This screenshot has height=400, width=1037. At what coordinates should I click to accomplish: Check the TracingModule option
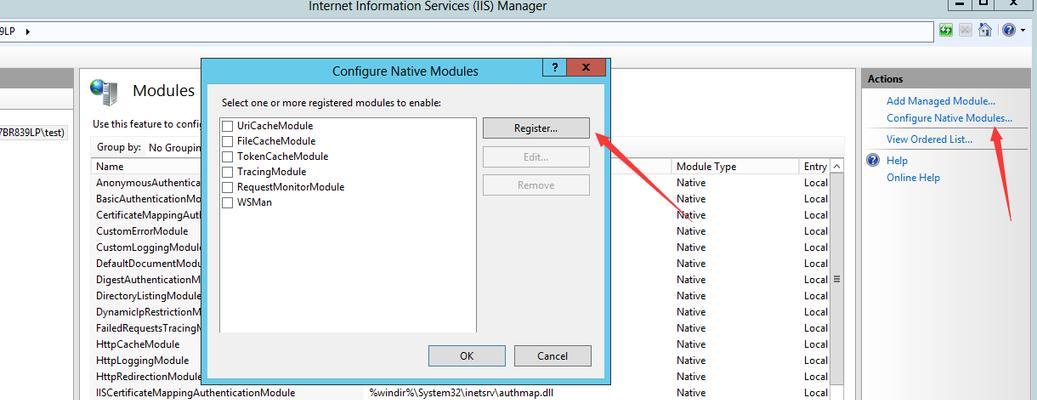228,172
